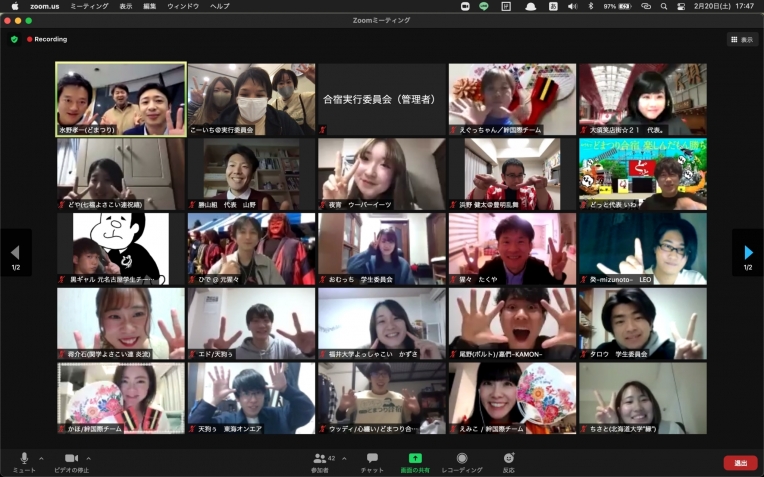
Task: Open the chat panel
Action: click(372, 459)
